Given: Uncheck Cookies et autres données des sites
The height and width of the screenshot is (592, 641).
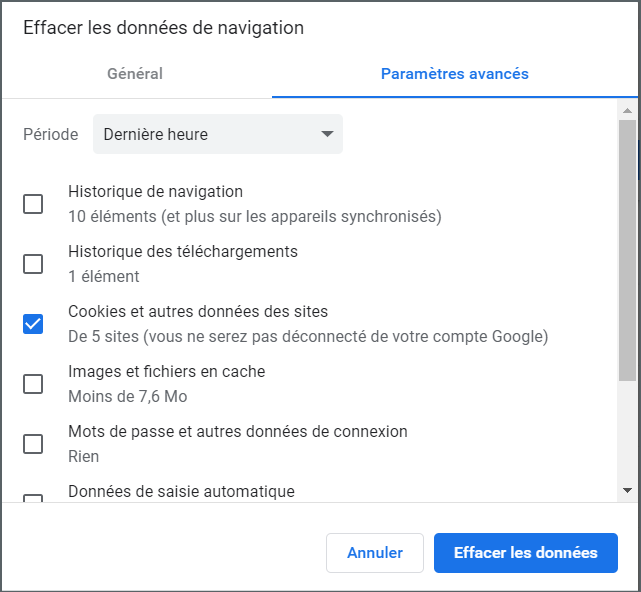Looking at the screenshot, I should tap(33, 324).
